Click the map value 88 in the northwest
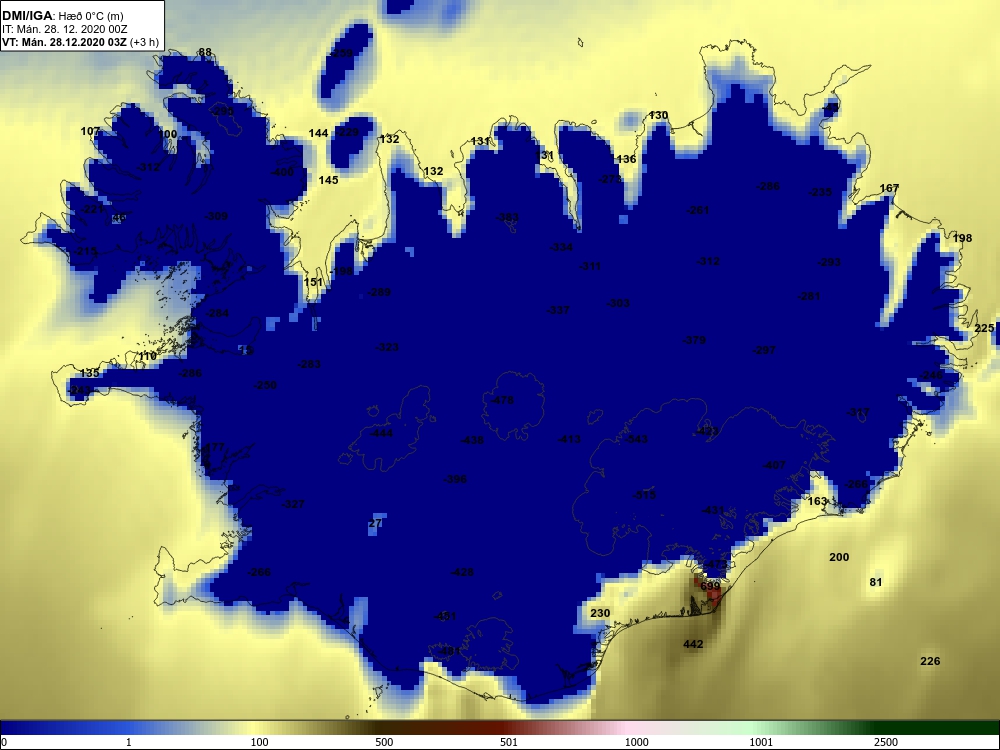Viewport: 1000px width, 750px height. [x=205, y=52]
